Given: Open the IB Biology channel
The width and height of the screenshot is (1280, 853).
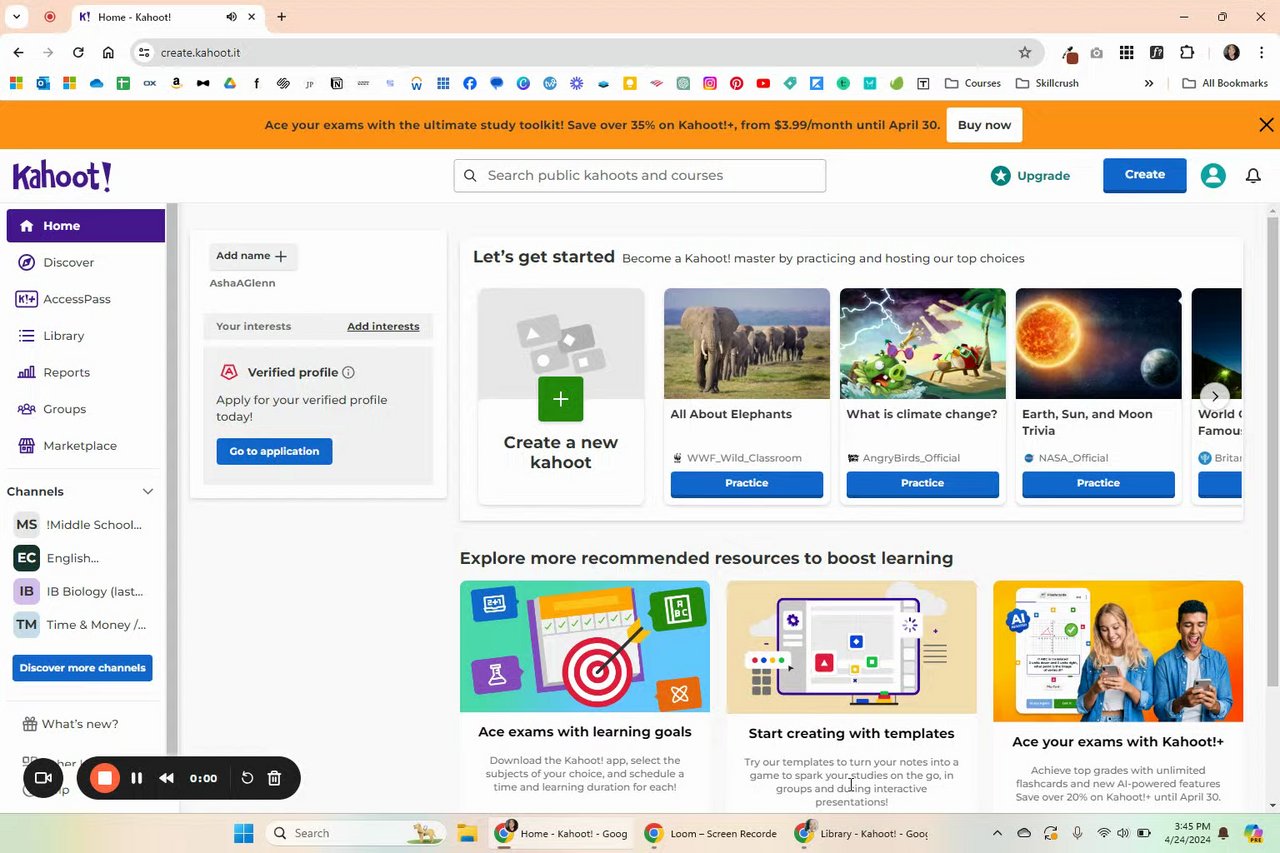Looking at the screenshot, I should [x=80, y=591].
